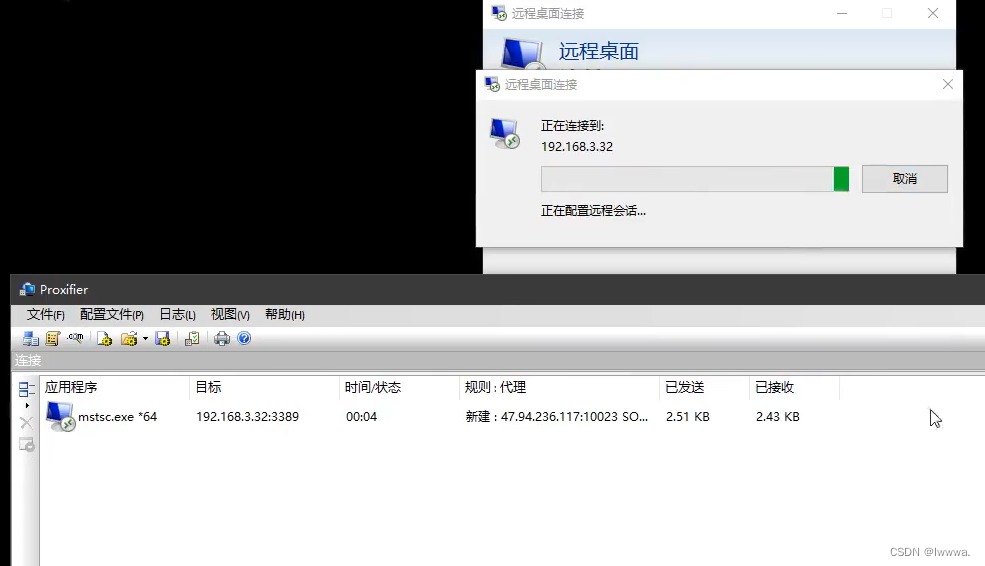Expand Open Profile dropdown arrow

click(x=145, y=339)
